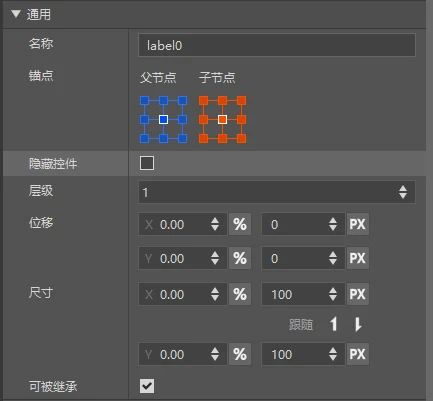Select bottom-center anchor in orange 子节点 grid

[x=222, y=138]
